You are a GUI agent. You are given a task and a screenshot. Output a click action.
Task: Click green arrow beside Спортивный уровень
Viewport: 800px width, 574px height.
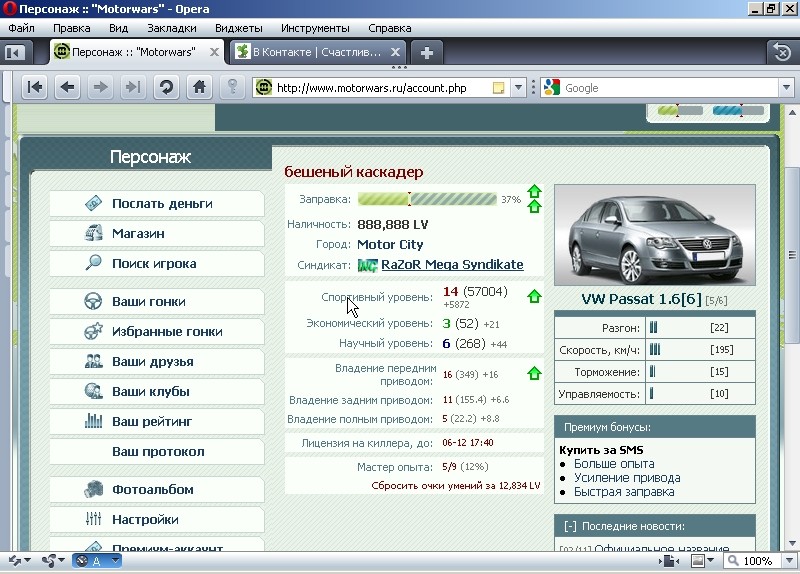(534, 296)
